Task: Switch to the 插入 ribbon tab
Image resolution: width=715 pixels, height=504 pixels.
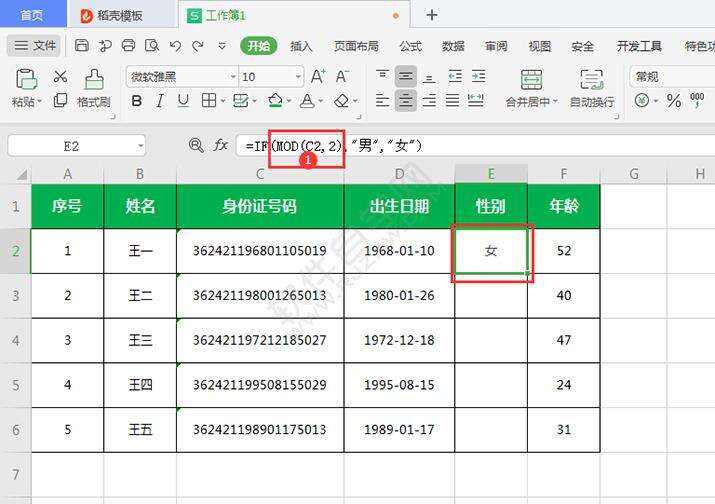Action: tap(301, 46)
